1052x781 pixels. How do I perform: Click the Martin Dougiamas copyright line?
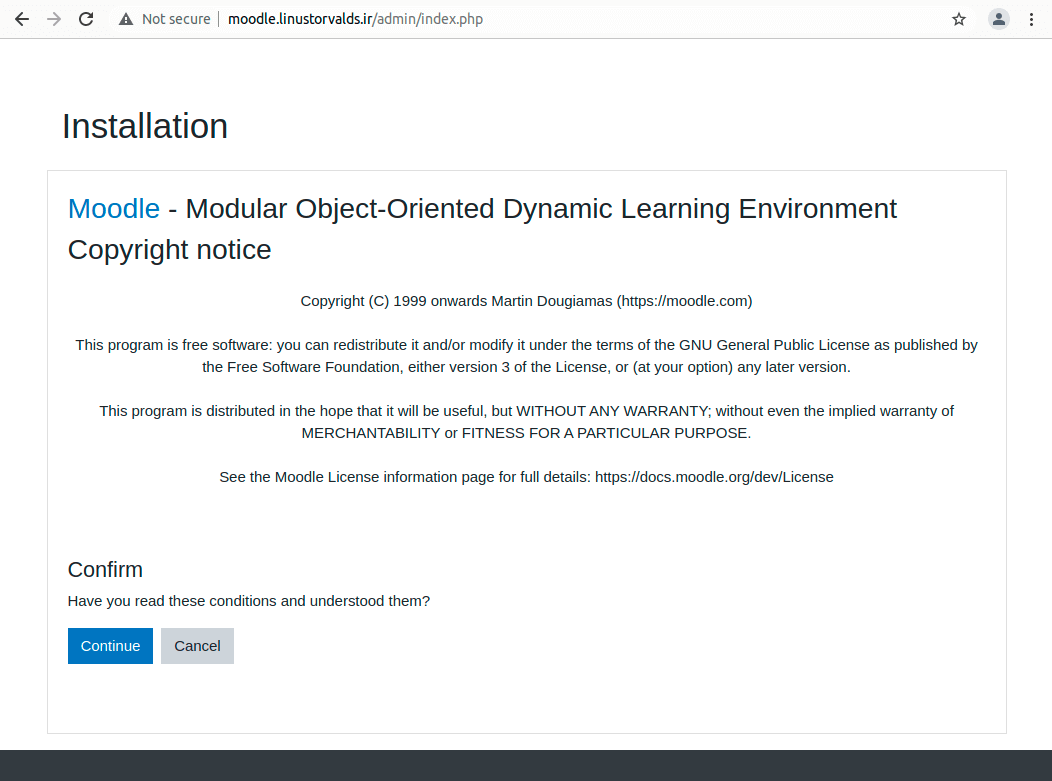(527, 301)
